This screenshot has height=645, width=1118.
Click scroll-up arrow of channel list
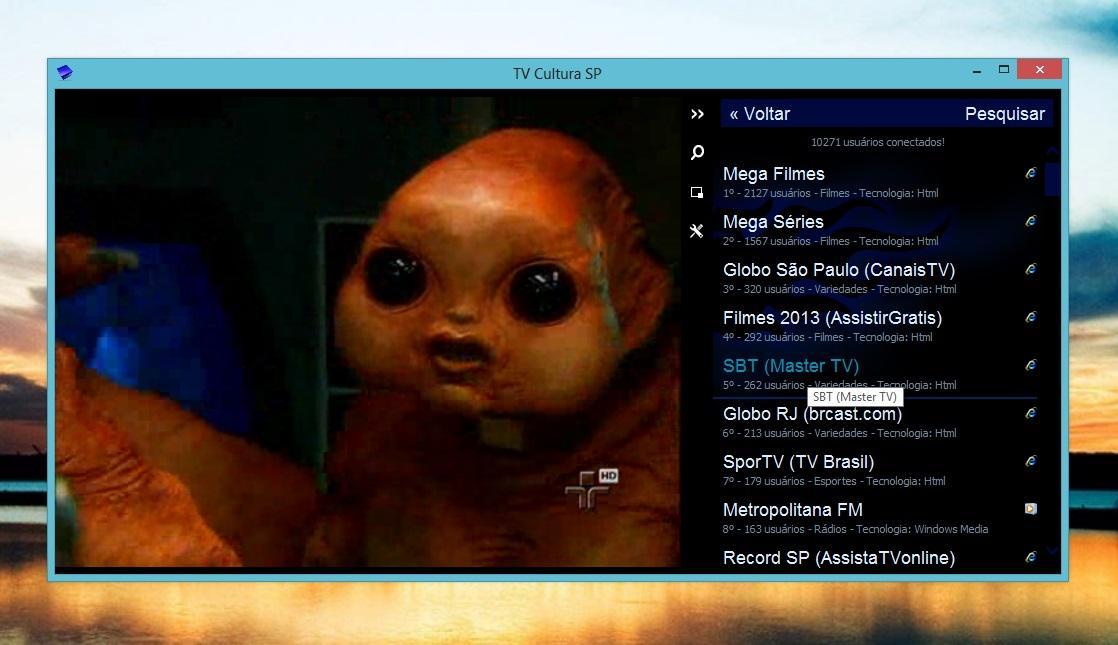[1052, 151]
